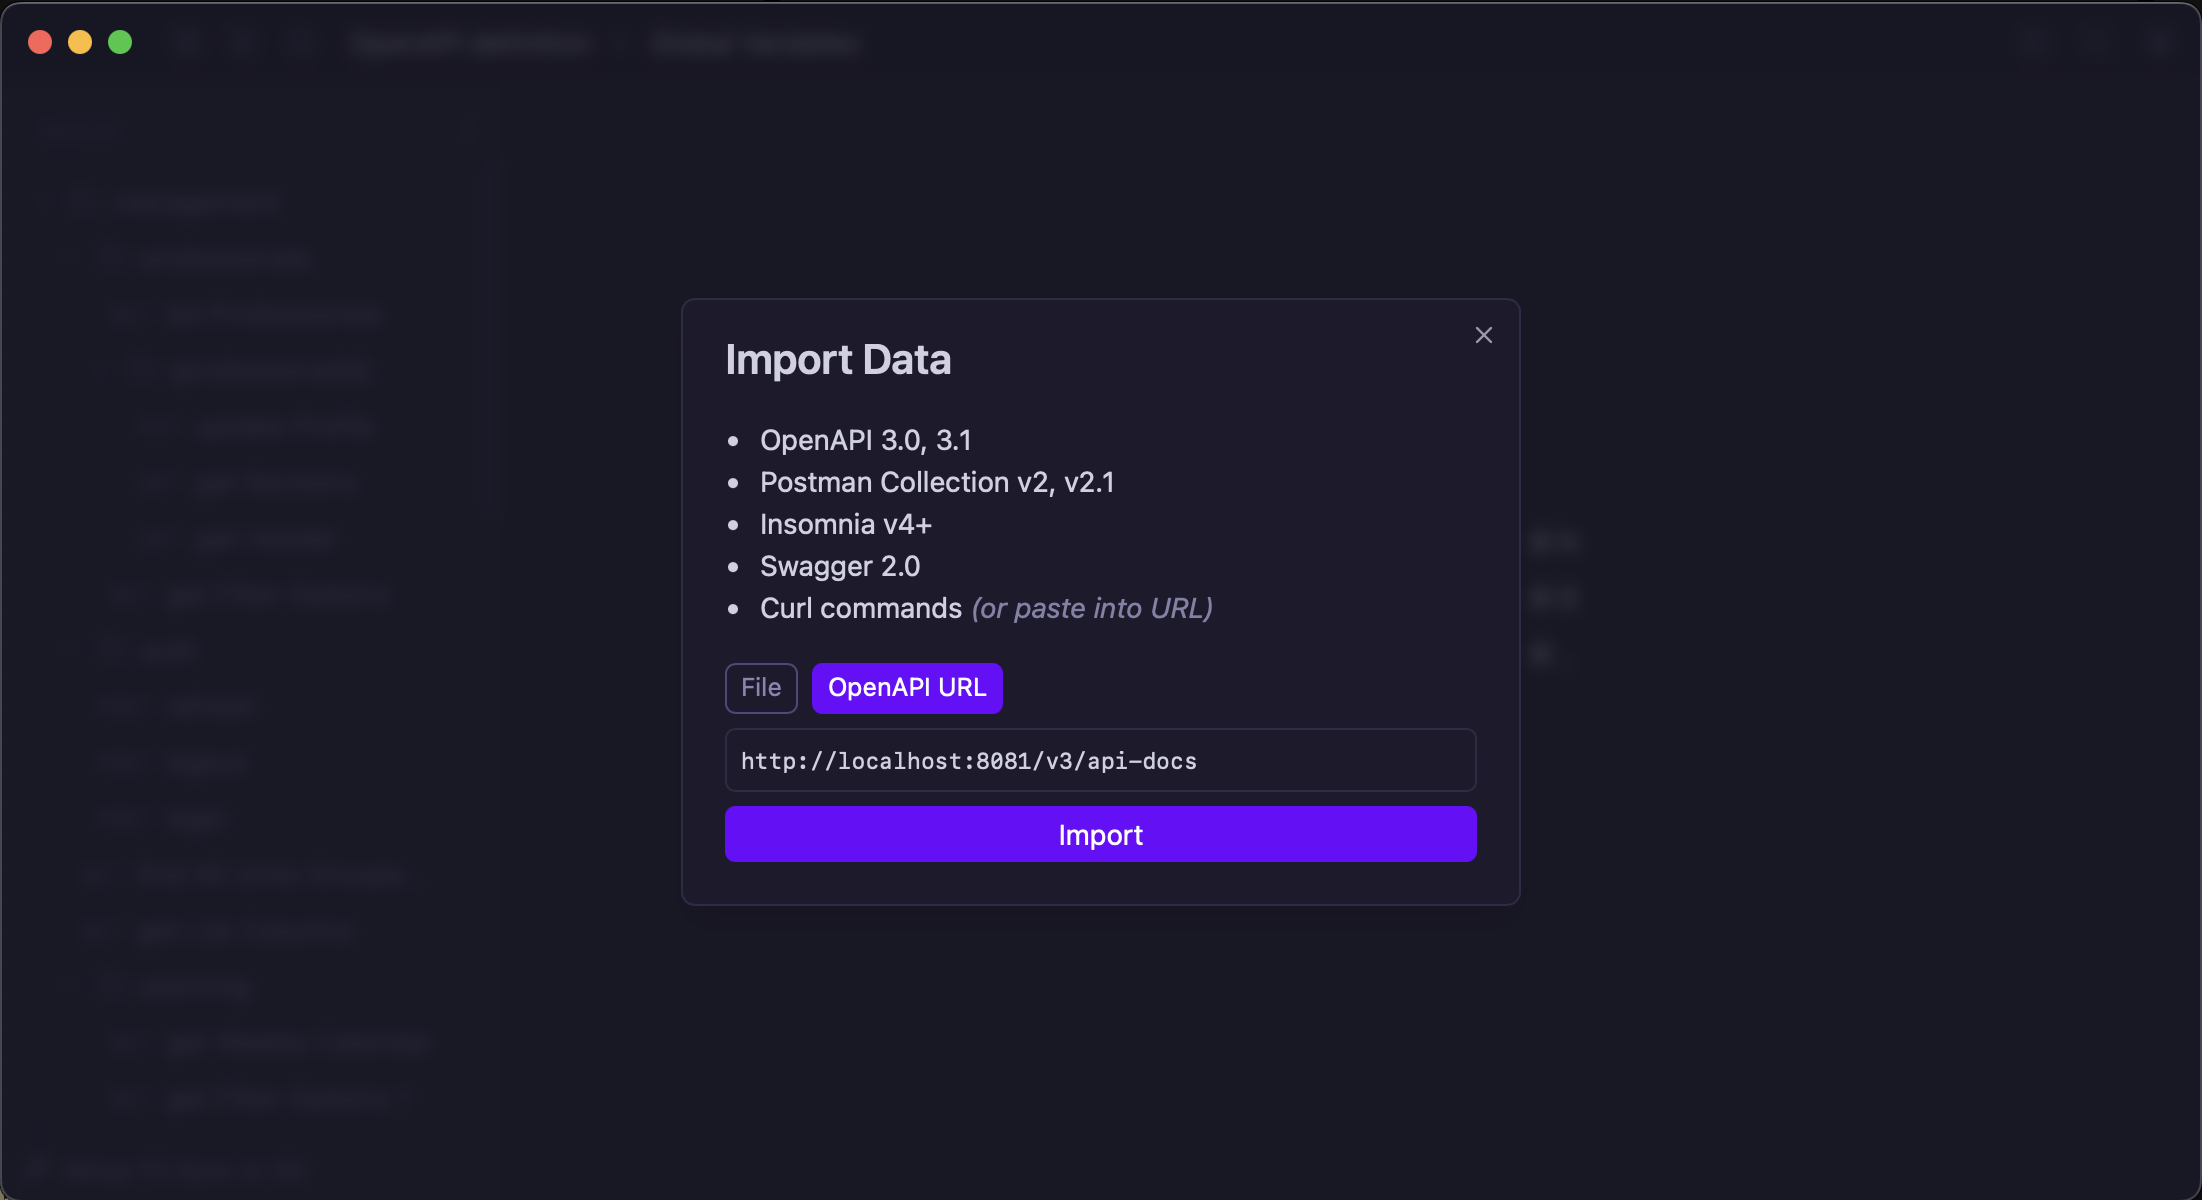The height and width of the screenshot is (1200, 2202).
Task: Click the yellow minimize window button
Action: click(80, 42)
